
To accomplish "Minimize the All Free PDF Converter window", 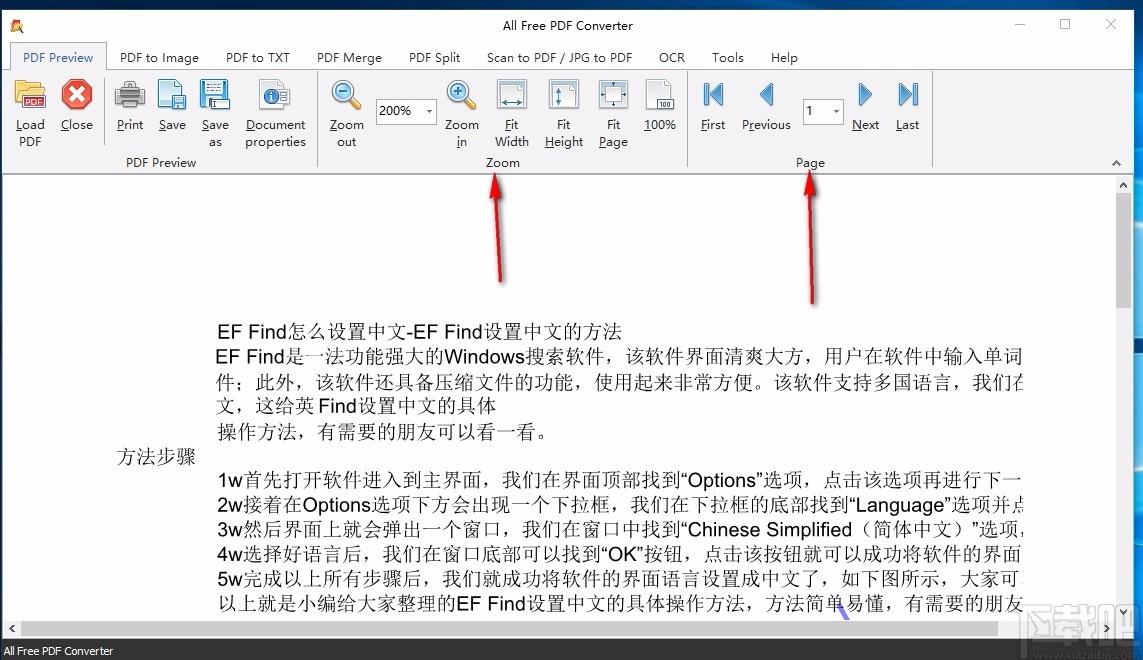I will tap(1020, 24).
